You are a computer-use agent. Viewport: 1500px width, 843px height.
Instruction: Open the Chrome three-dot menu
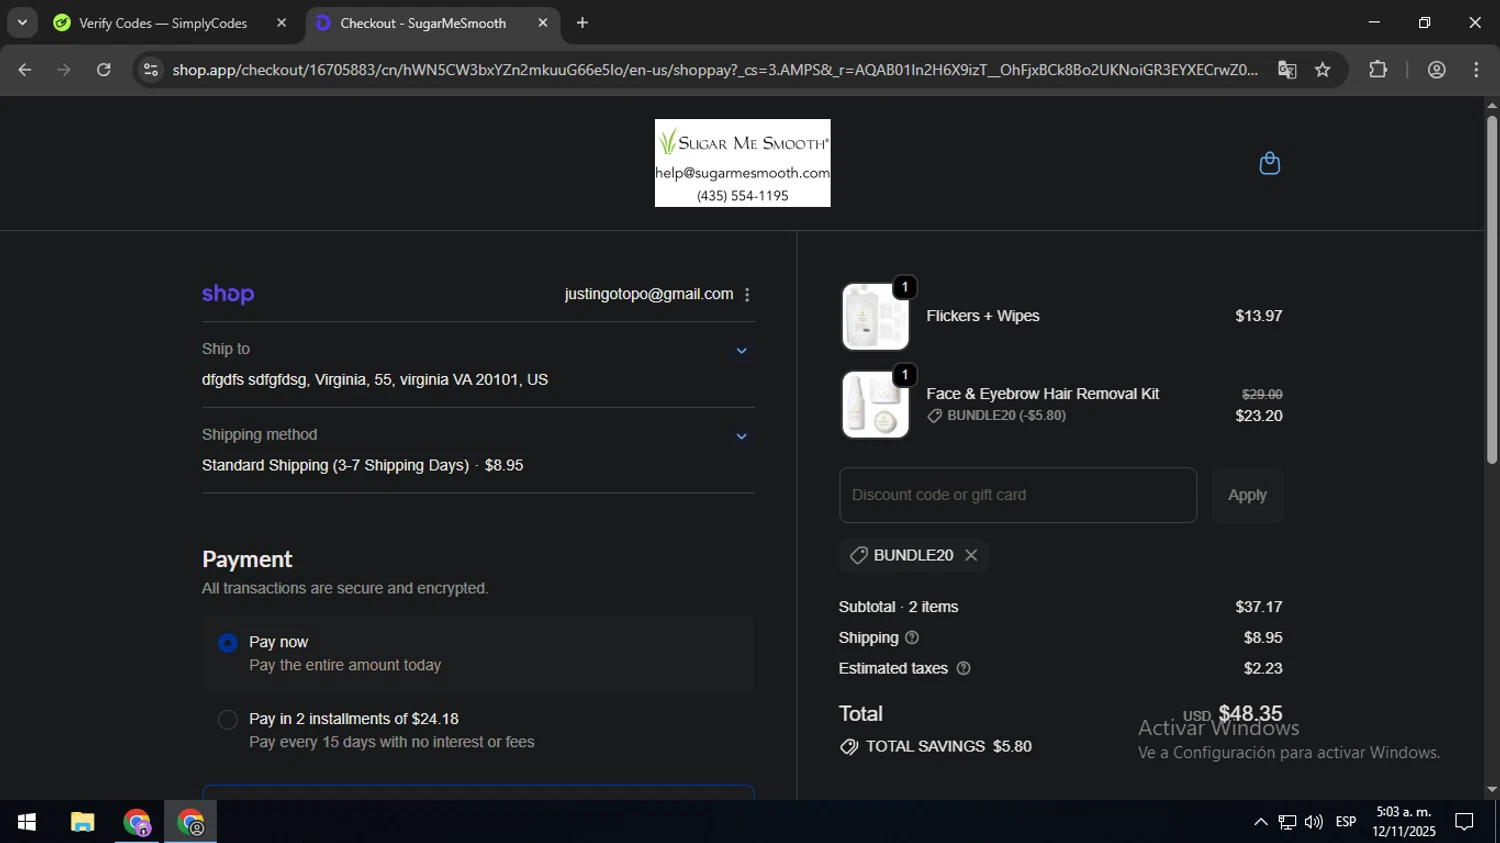(1477, 70)
